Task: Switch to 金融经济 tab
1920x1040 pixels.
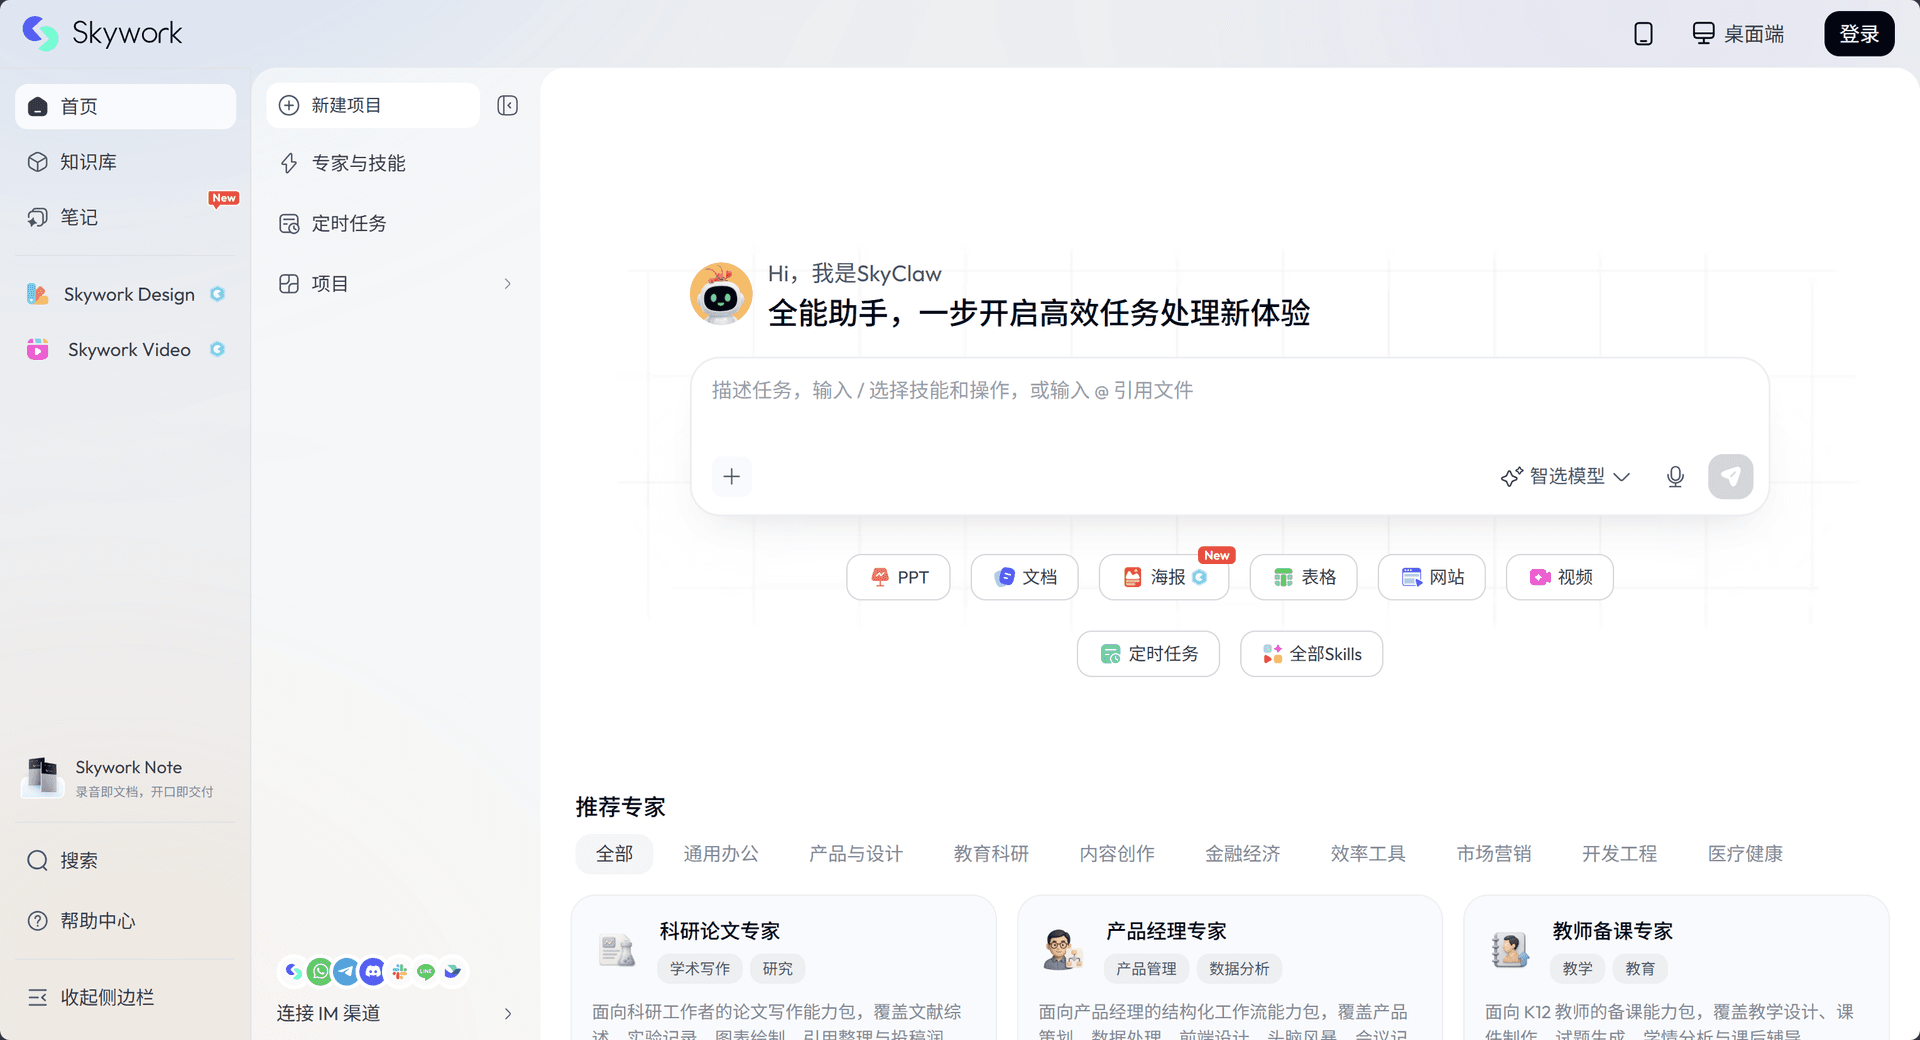Action: 1243,854
